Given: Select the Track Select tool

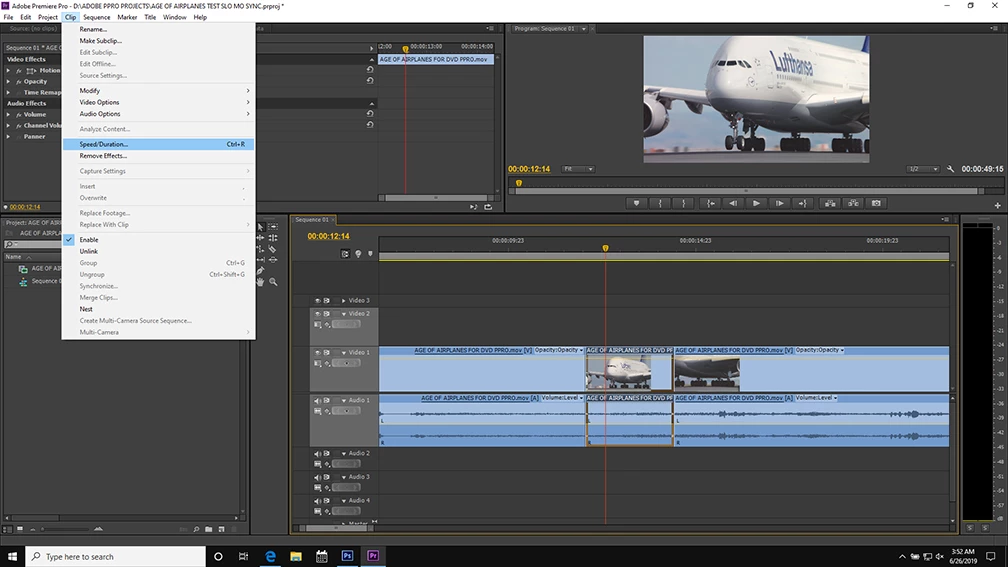Looking at the screenshot, I should coord(273,227).
